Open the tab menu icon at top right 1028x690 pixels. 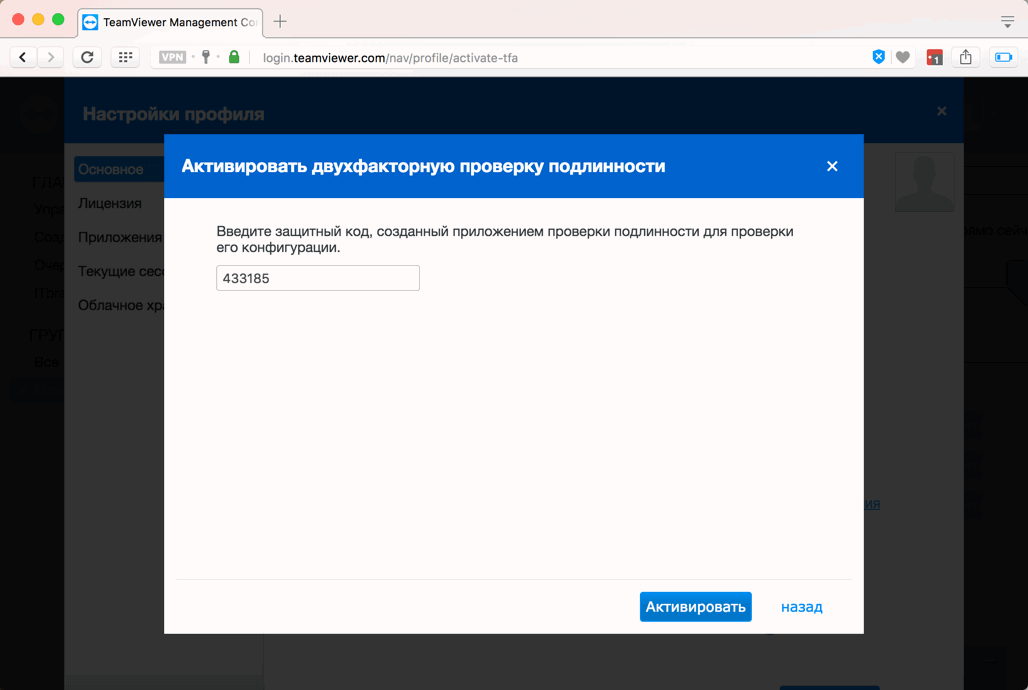tap(1008, 22)
